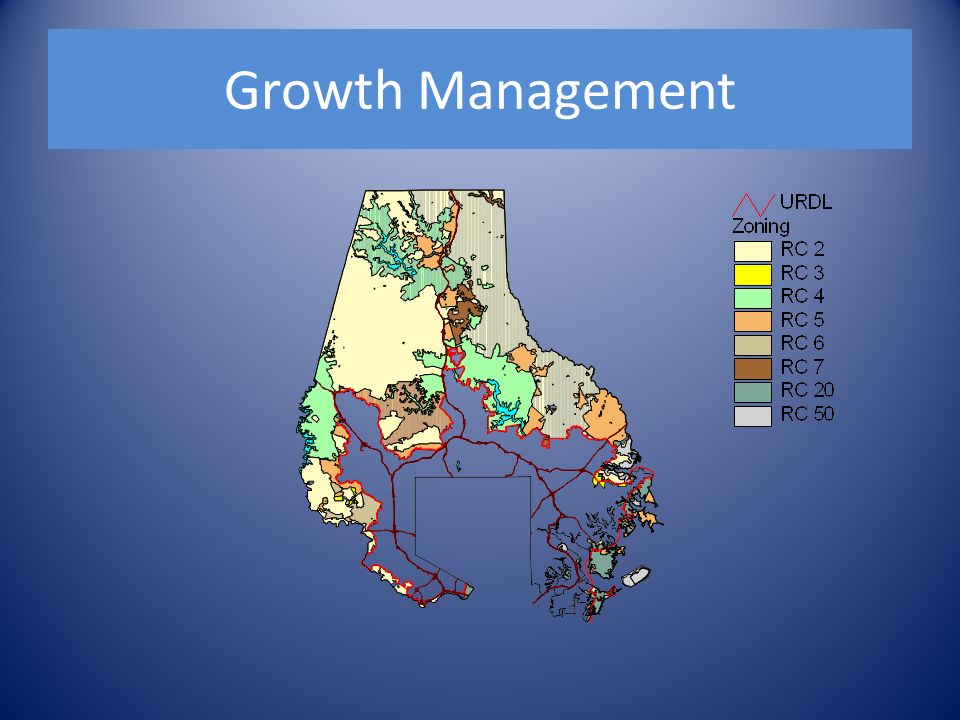Select the RC 2 legend label

(x=802, y=249)
